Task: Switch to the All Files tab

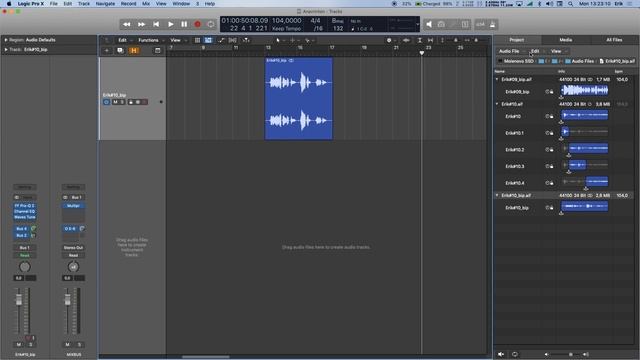Action: coord(614,40)
